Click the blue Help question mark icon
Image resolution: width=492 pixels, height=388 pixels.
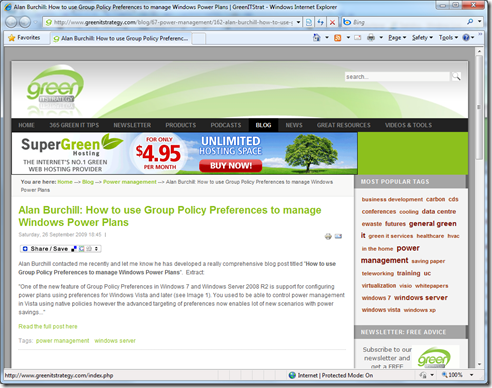tap(466, 38)
